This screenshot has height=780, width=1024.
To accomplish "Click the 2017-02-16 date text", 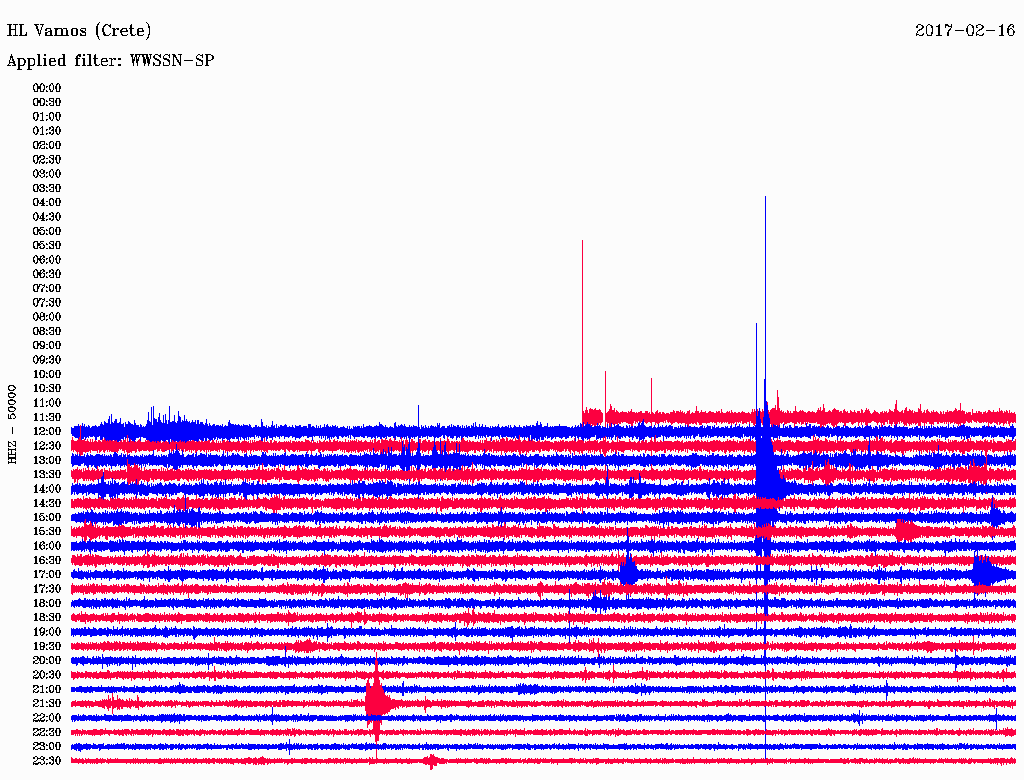I will point(965,30).
